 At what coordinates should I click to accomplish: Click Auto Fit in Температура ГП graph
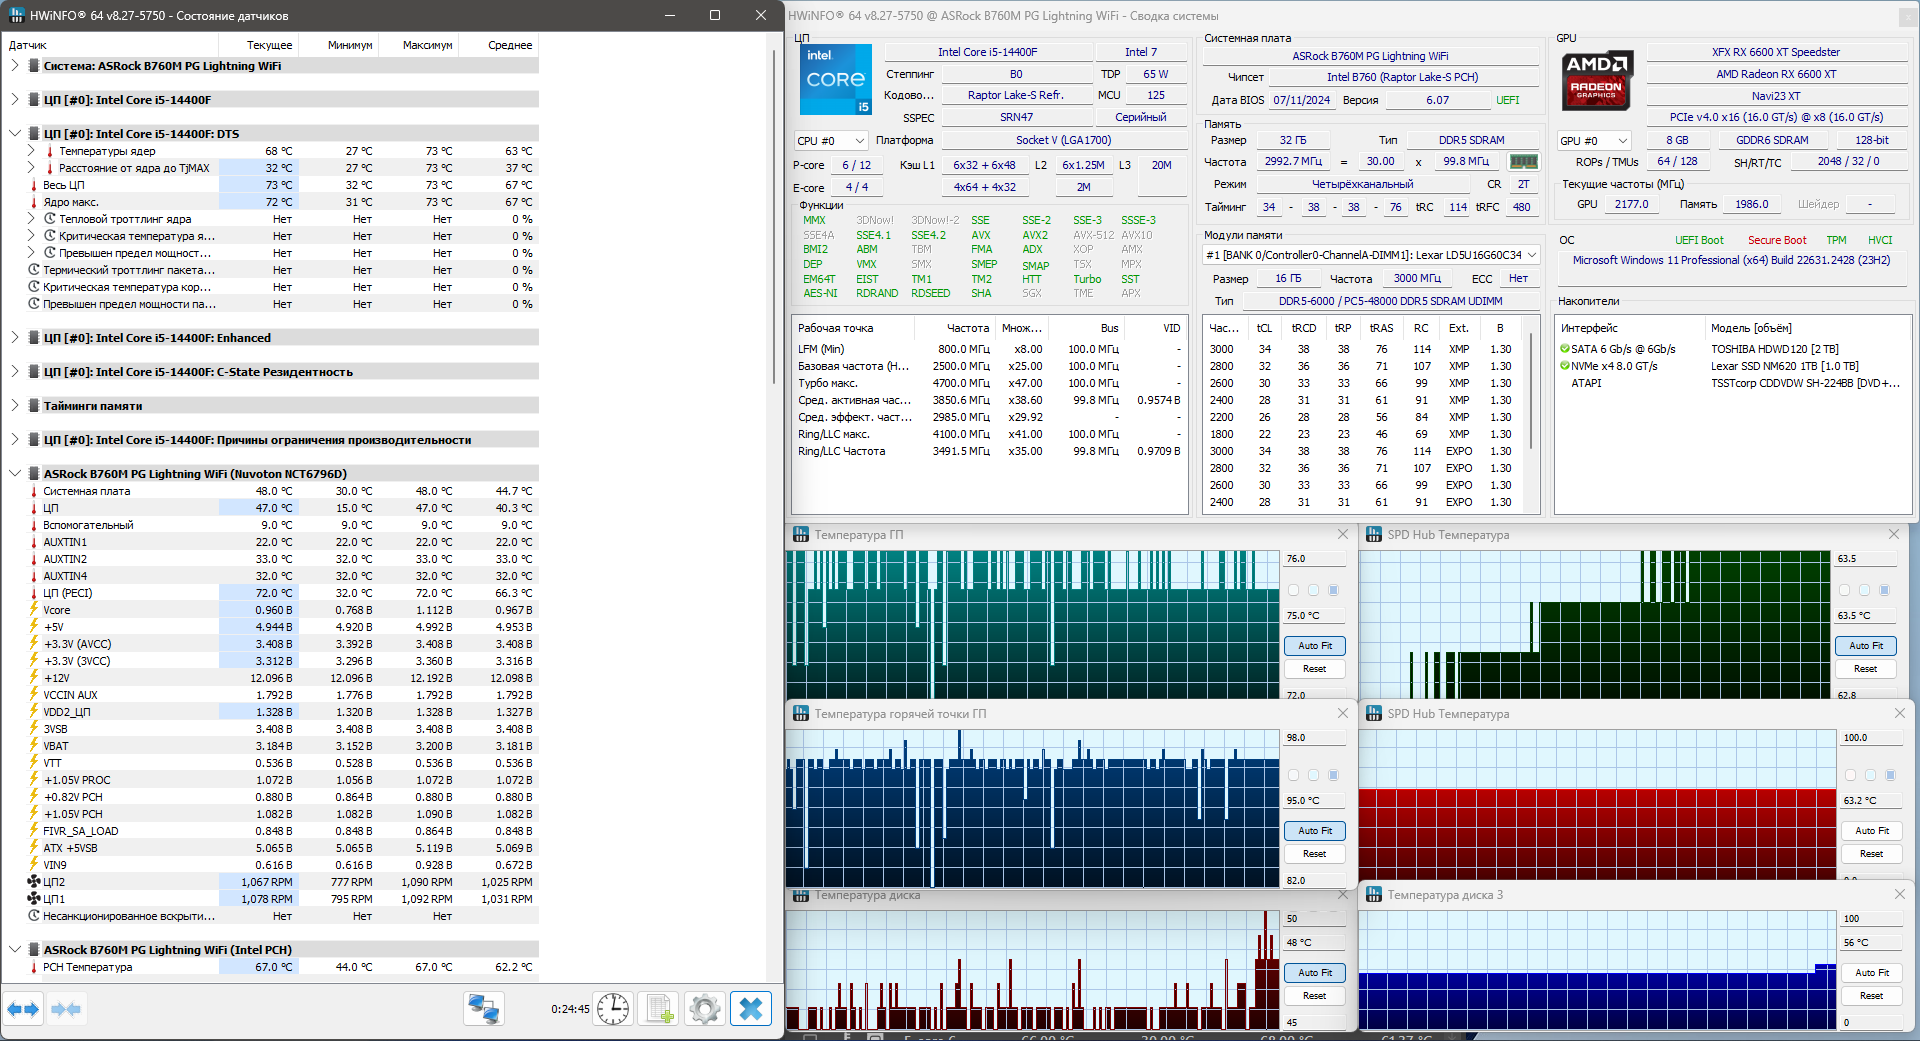pos(1314,646)
